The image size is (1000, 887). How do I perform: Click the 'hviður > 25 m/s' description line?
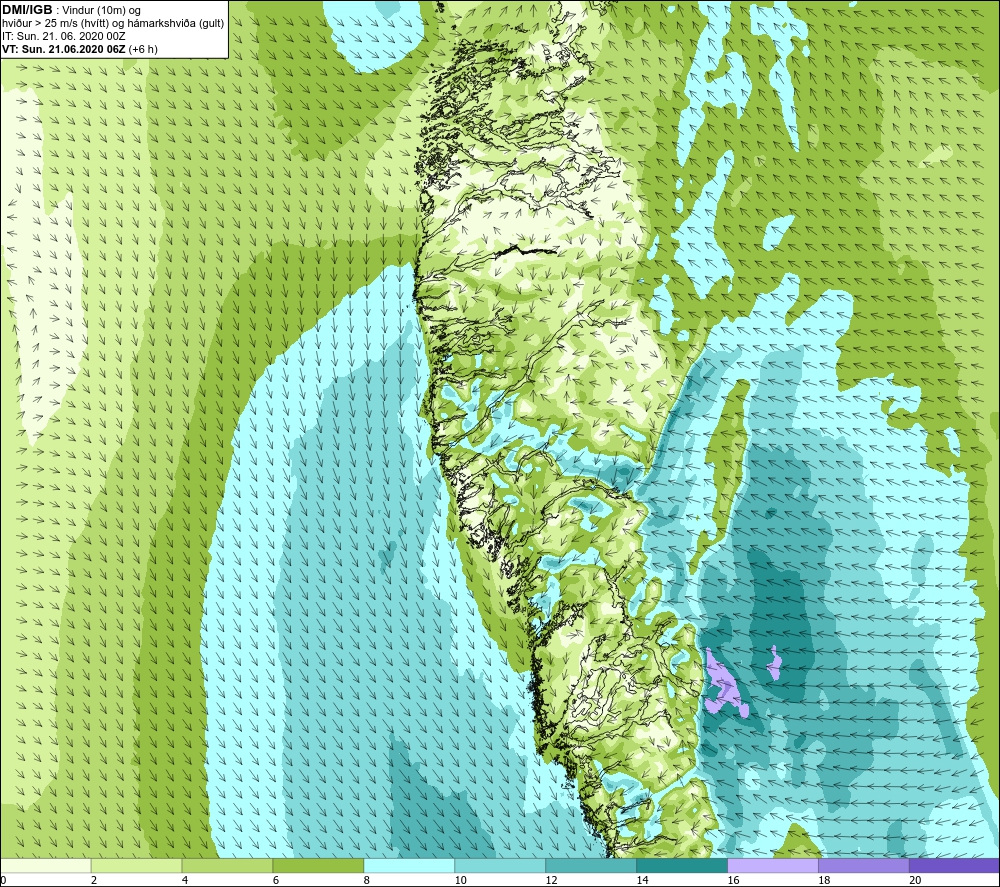point(113,24)
